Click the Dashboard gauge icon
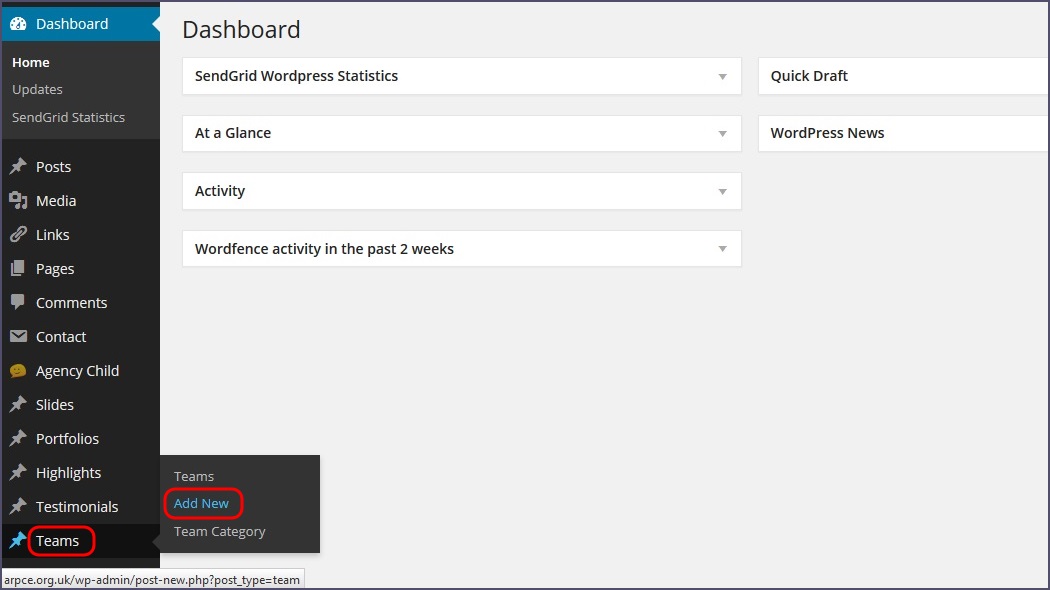Viewport: 1050px width, 590px height. 18,24
